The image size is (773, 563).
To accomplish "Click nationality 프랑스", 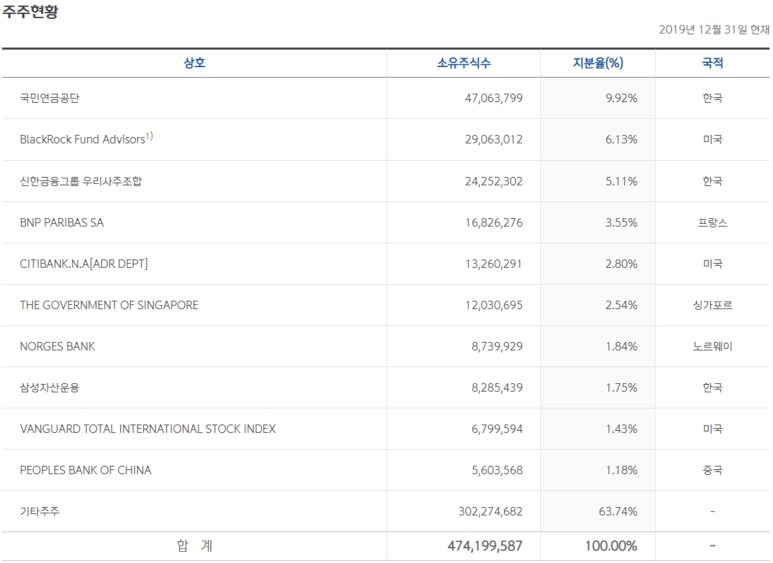I will coord(712,223).
